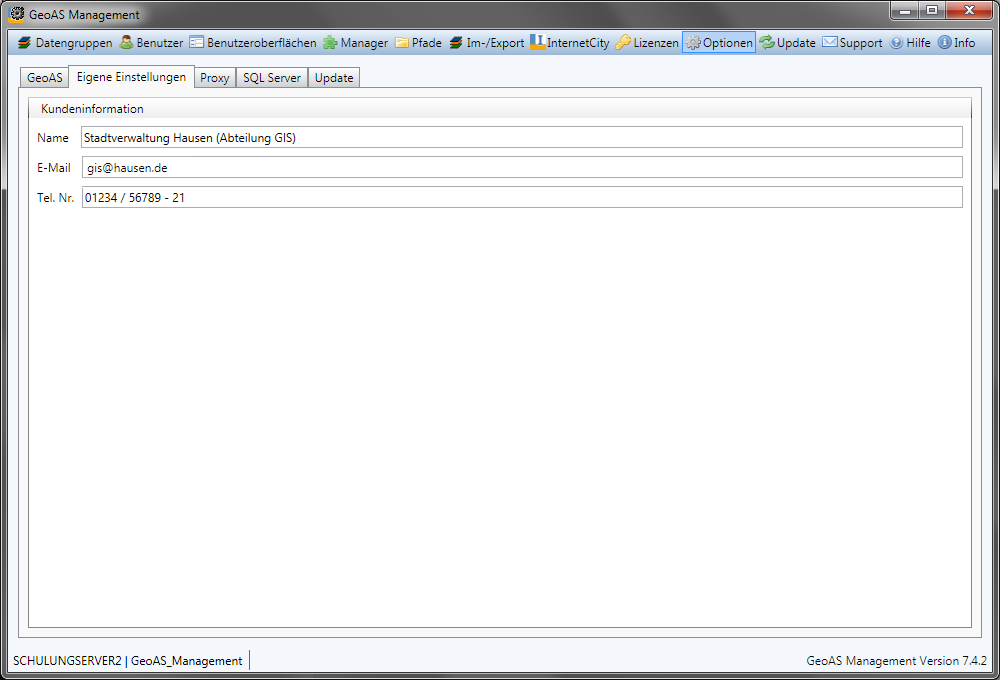The width and height of the screenshot is (1000, 680).
Task: Switch to the Proxy tab
Action: click(215, 78)
